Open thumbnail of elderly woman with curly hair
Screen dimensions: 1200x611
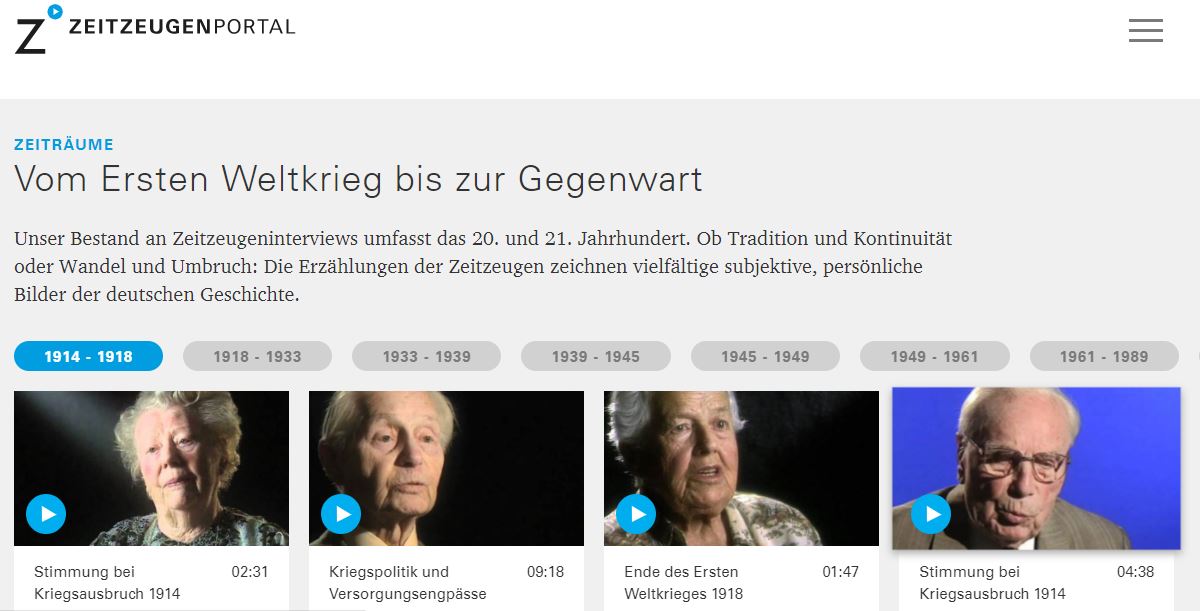[x=151, y=468]
